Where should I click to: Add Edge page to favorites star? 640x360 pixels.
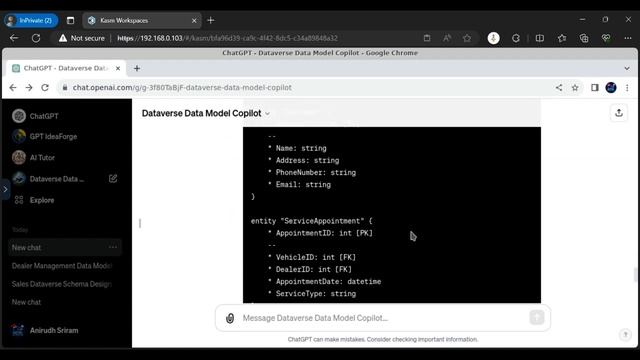tap(467, 38)
